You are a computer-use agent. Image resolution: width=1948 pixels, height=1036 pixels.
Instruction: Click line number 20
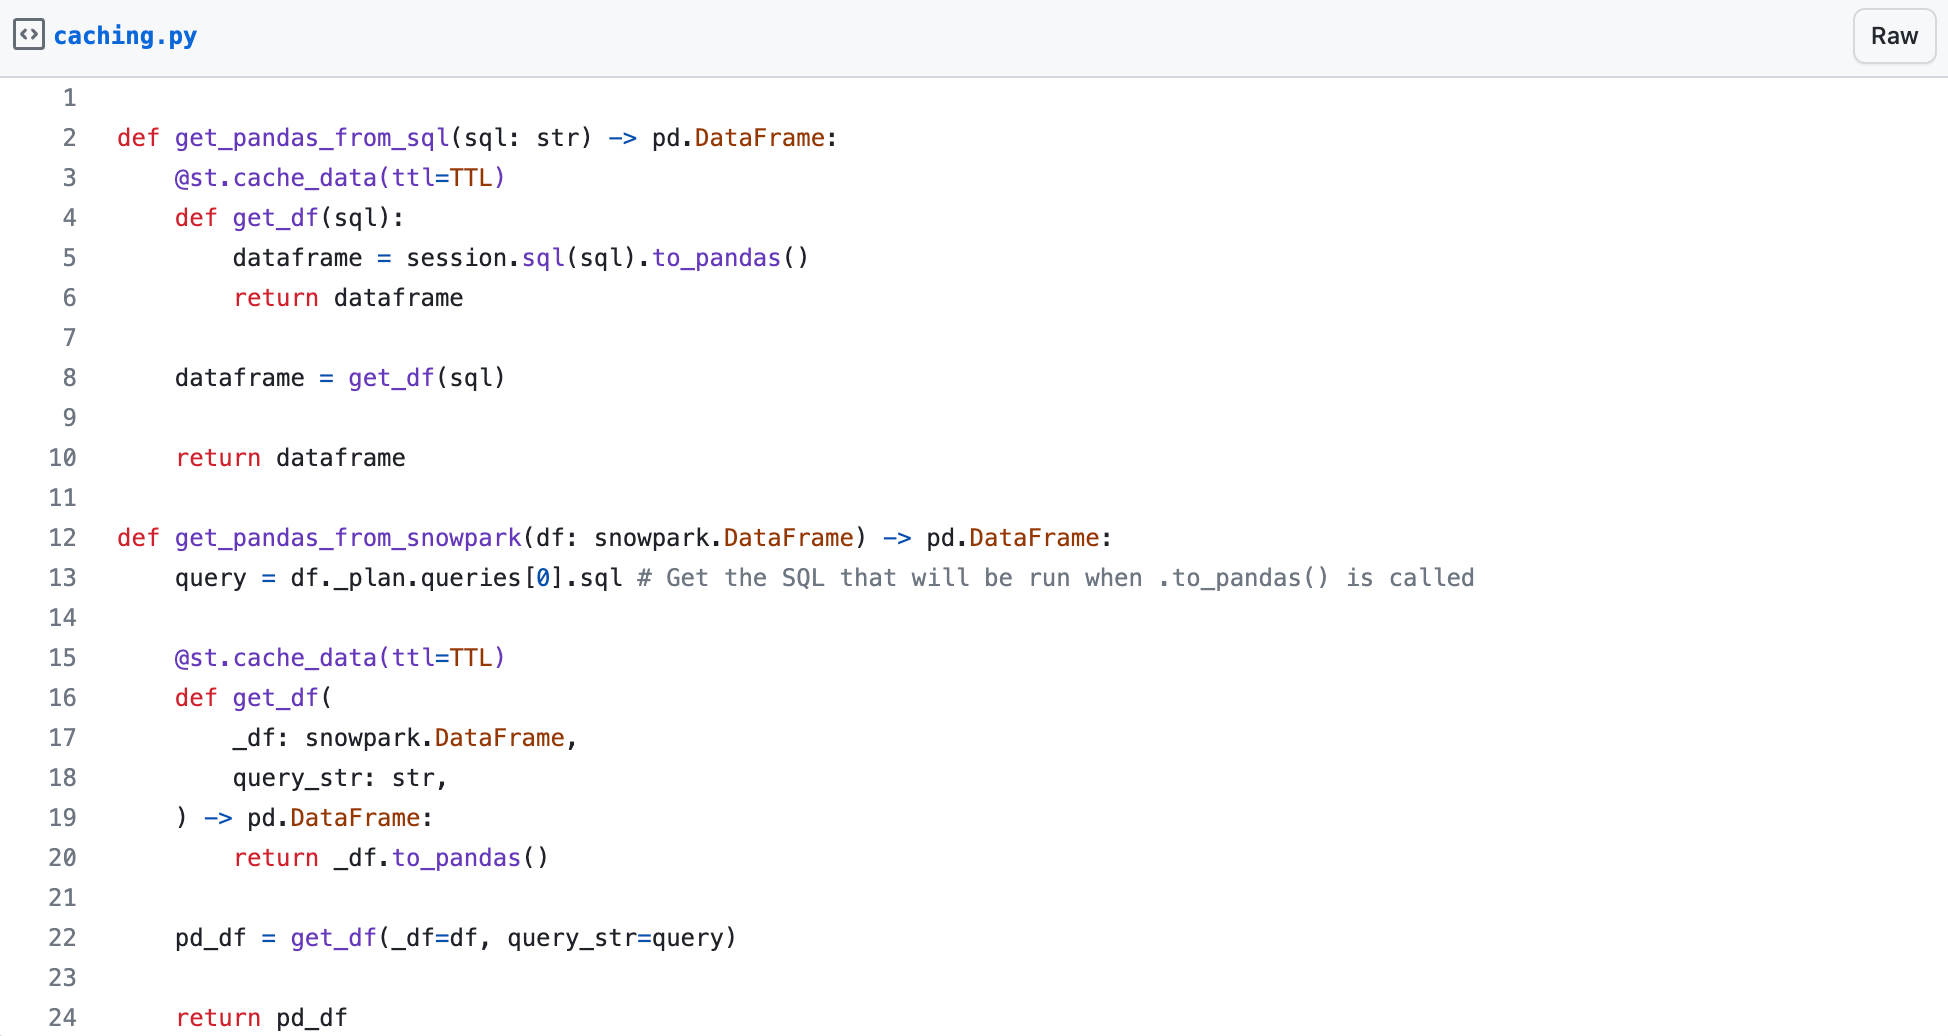click(62, 858)
